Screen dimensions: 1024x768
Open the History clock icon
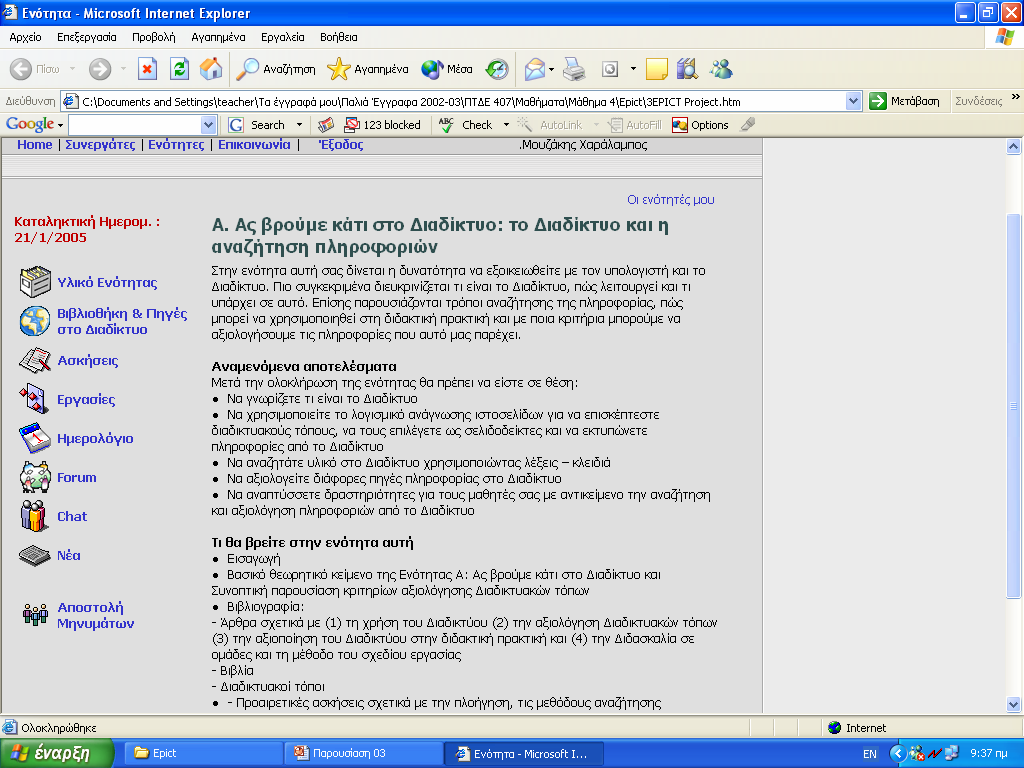(x=497, y=69)
